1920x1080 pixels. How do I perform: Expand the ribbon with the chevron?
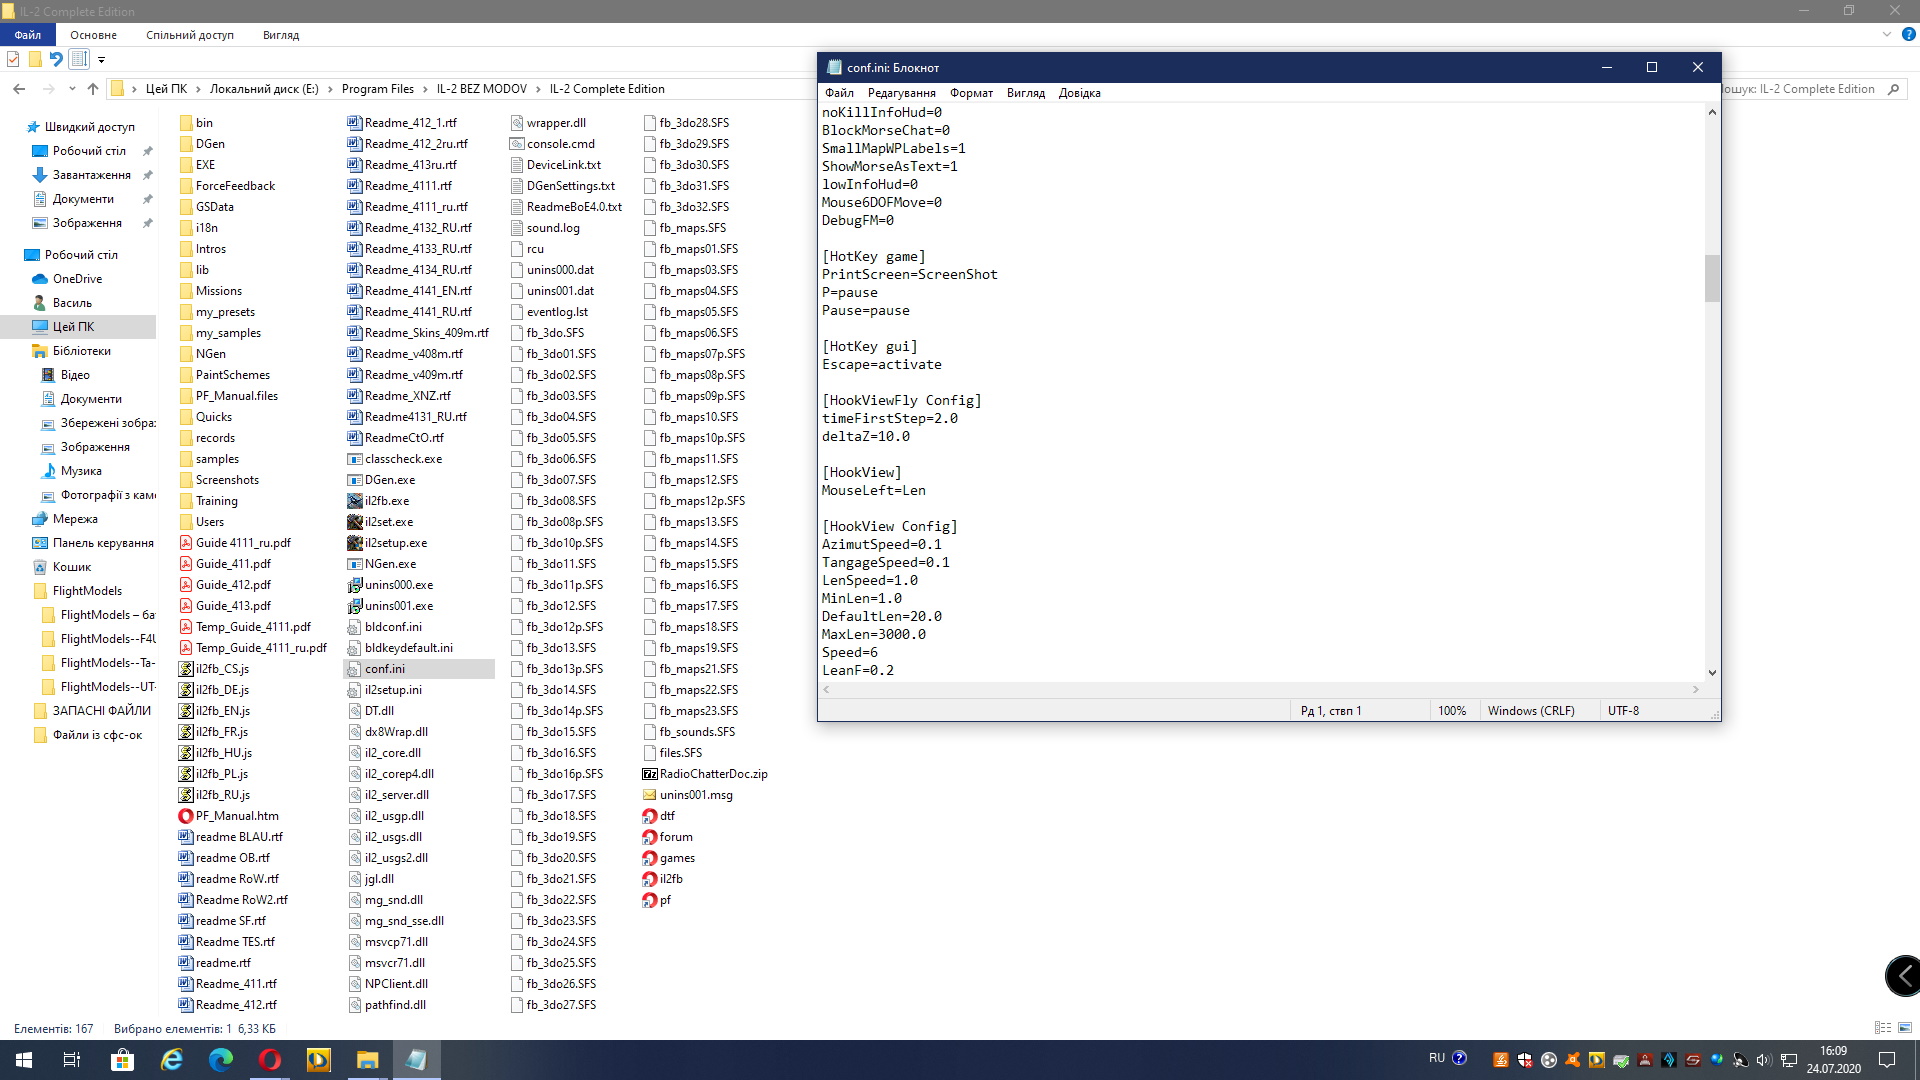(1886, 35)
